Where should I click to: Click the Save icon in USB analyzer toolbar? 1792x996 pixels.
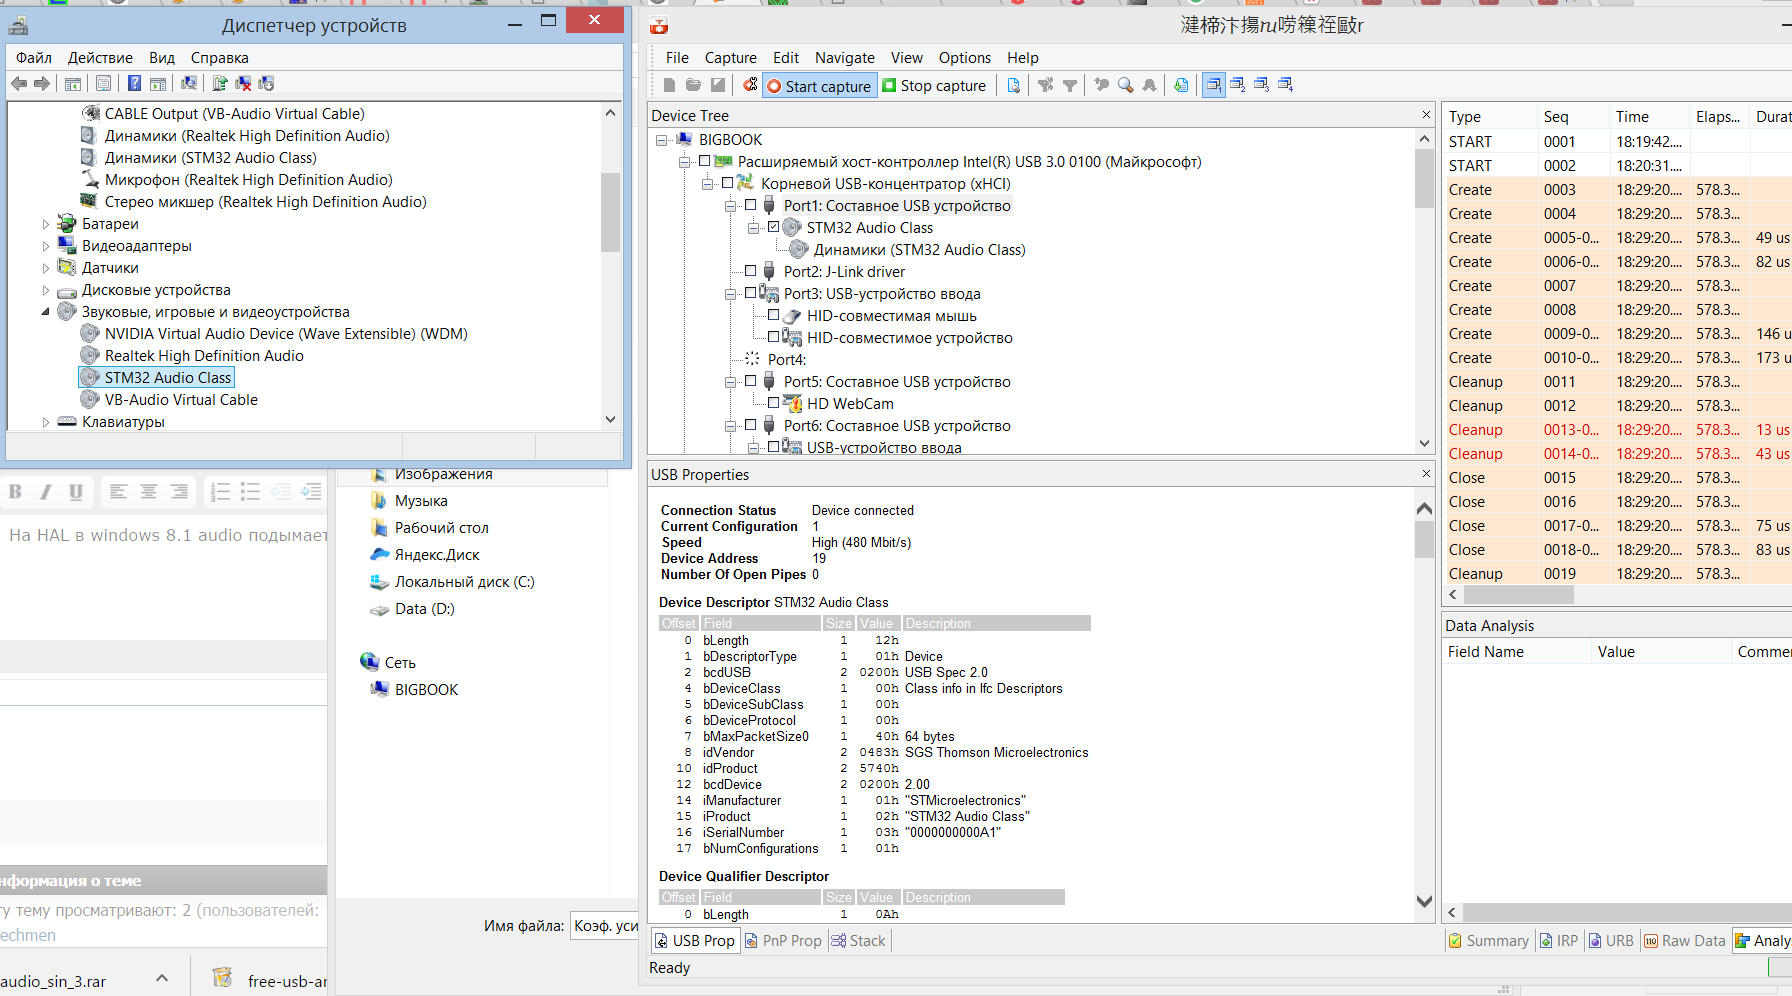click(x=717, y=85)
